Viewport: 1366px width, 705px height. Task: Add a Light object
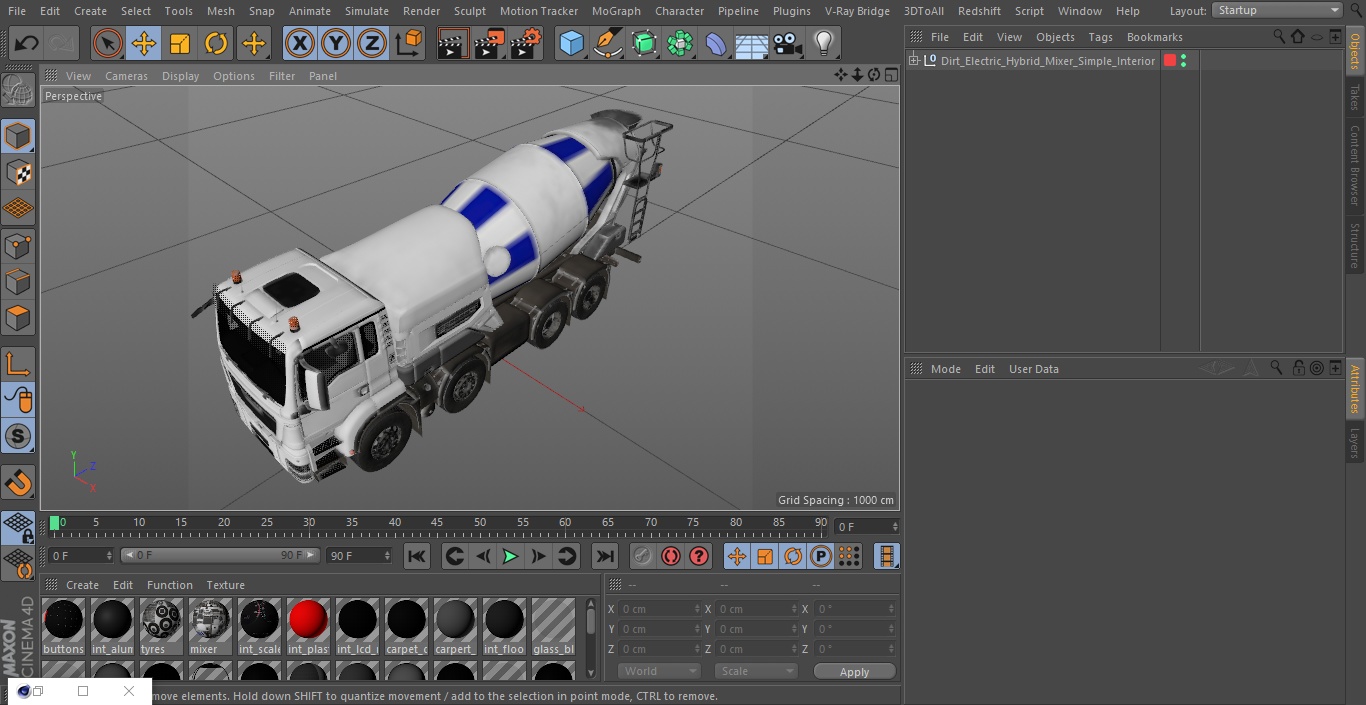coord(824,43)
